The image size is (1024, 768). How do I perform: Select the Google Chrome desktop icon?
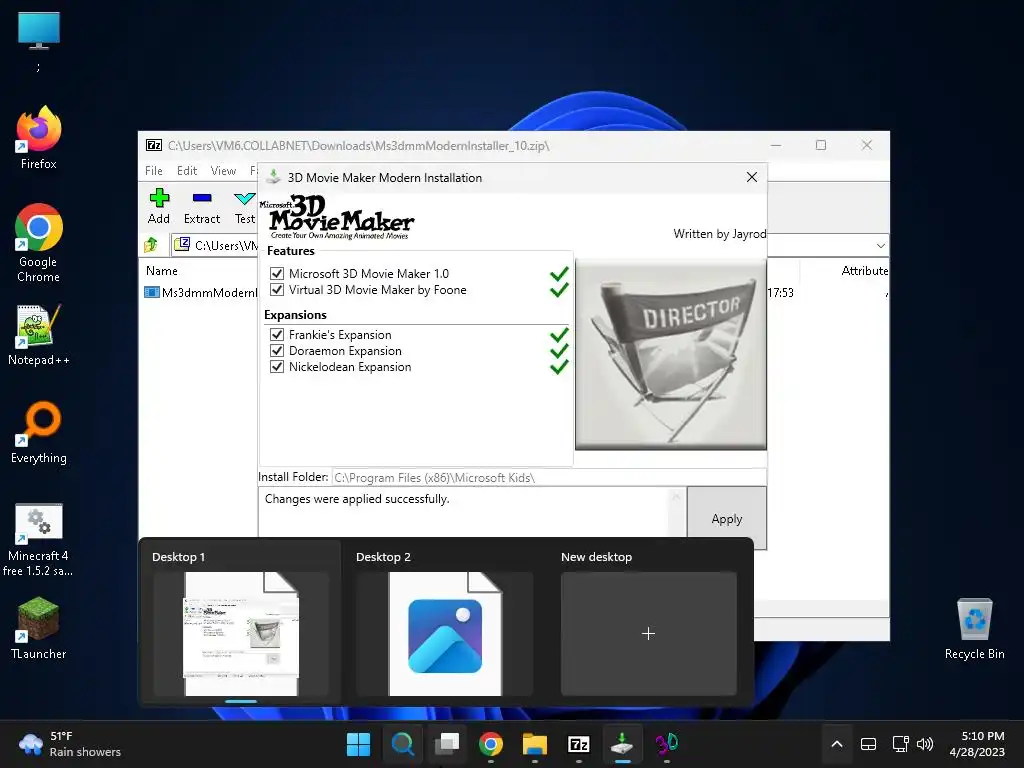tap(39, 243)
